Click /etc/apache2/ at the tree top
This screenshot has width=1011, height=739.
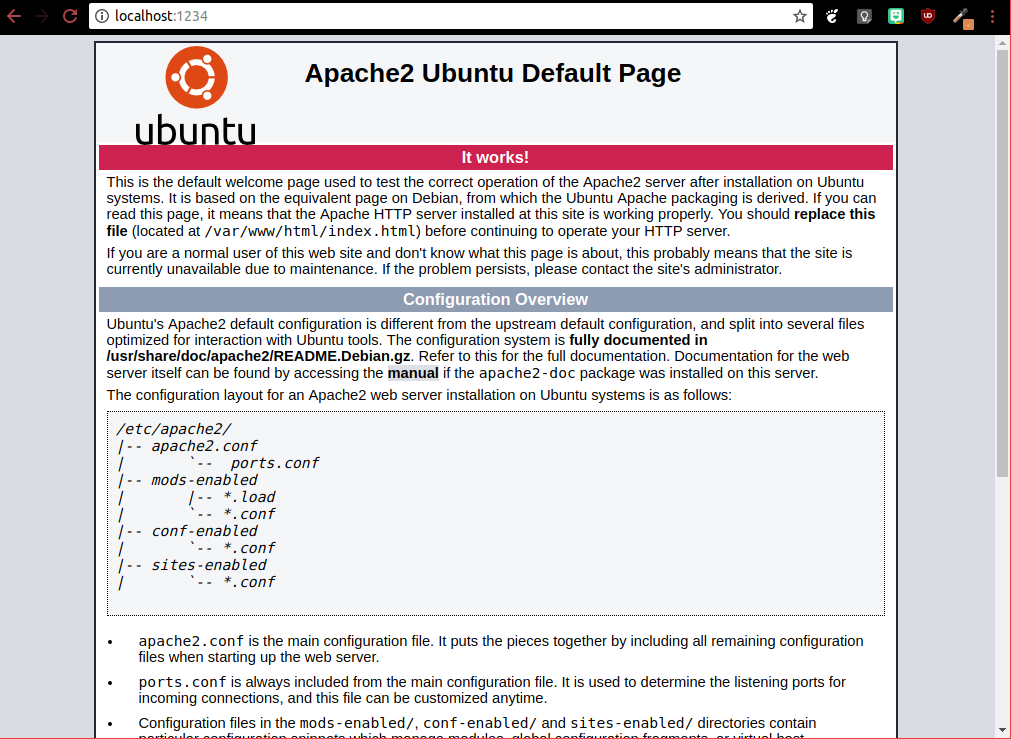[173, 429]
